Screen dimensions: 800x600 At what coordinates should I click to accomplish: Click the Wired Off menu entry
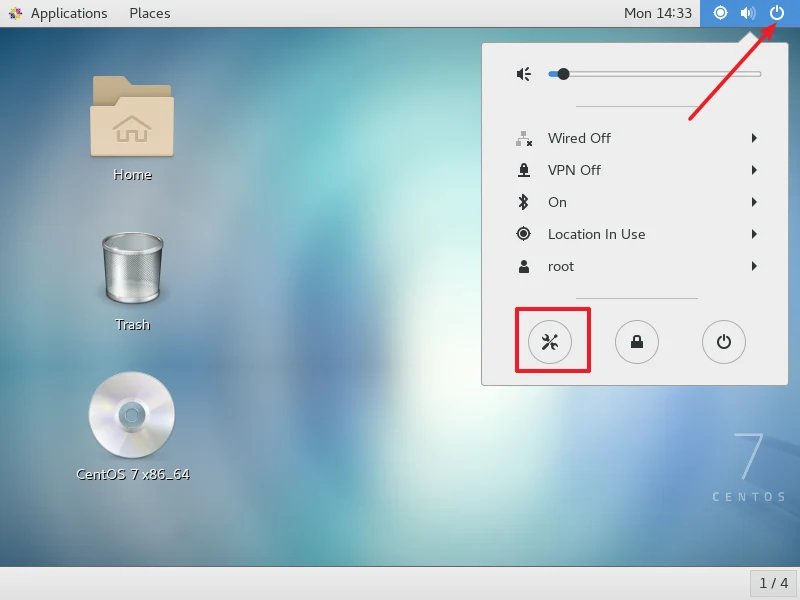tap(635, 138)
